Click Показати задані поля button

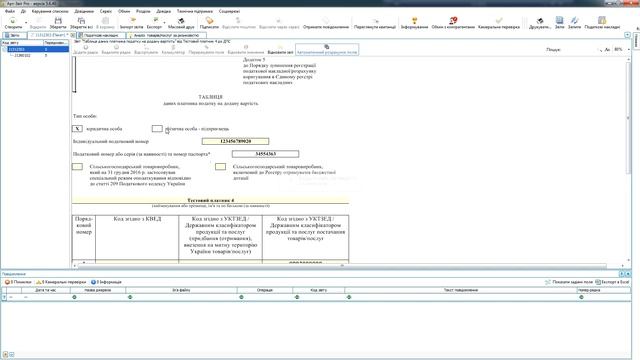pyautogui.click(x=569, y=282)
